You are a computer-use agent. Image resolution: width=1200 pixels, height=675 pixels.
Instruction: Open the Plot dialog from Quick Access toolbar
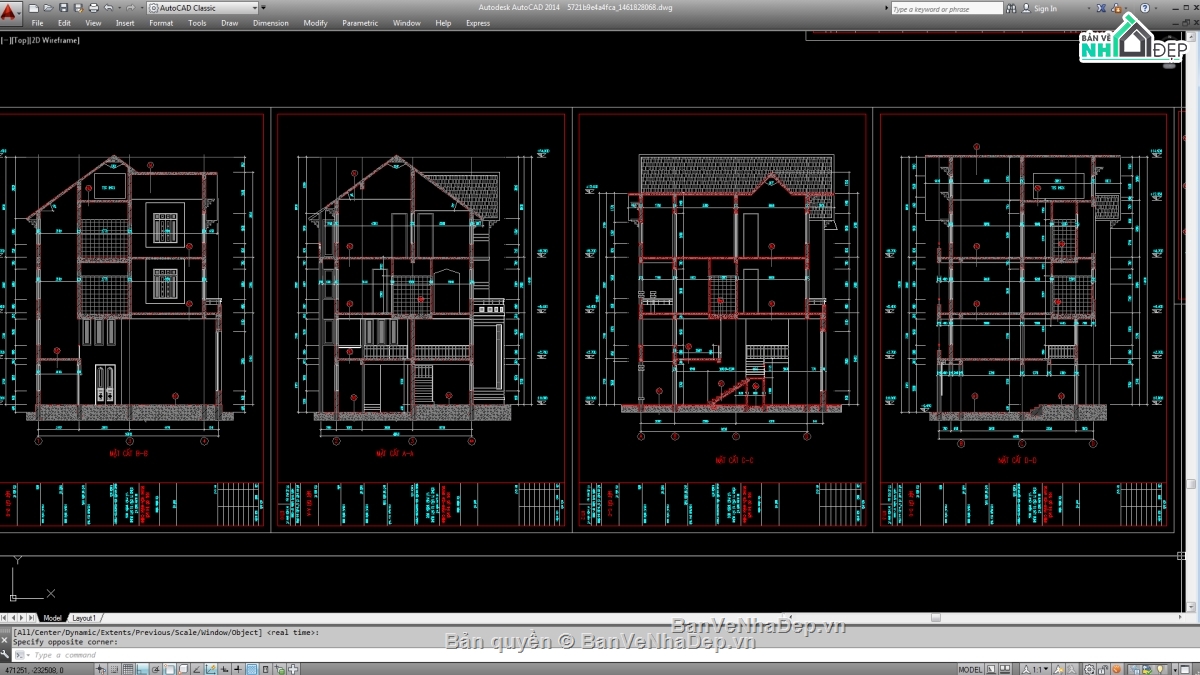coord(93,7)
